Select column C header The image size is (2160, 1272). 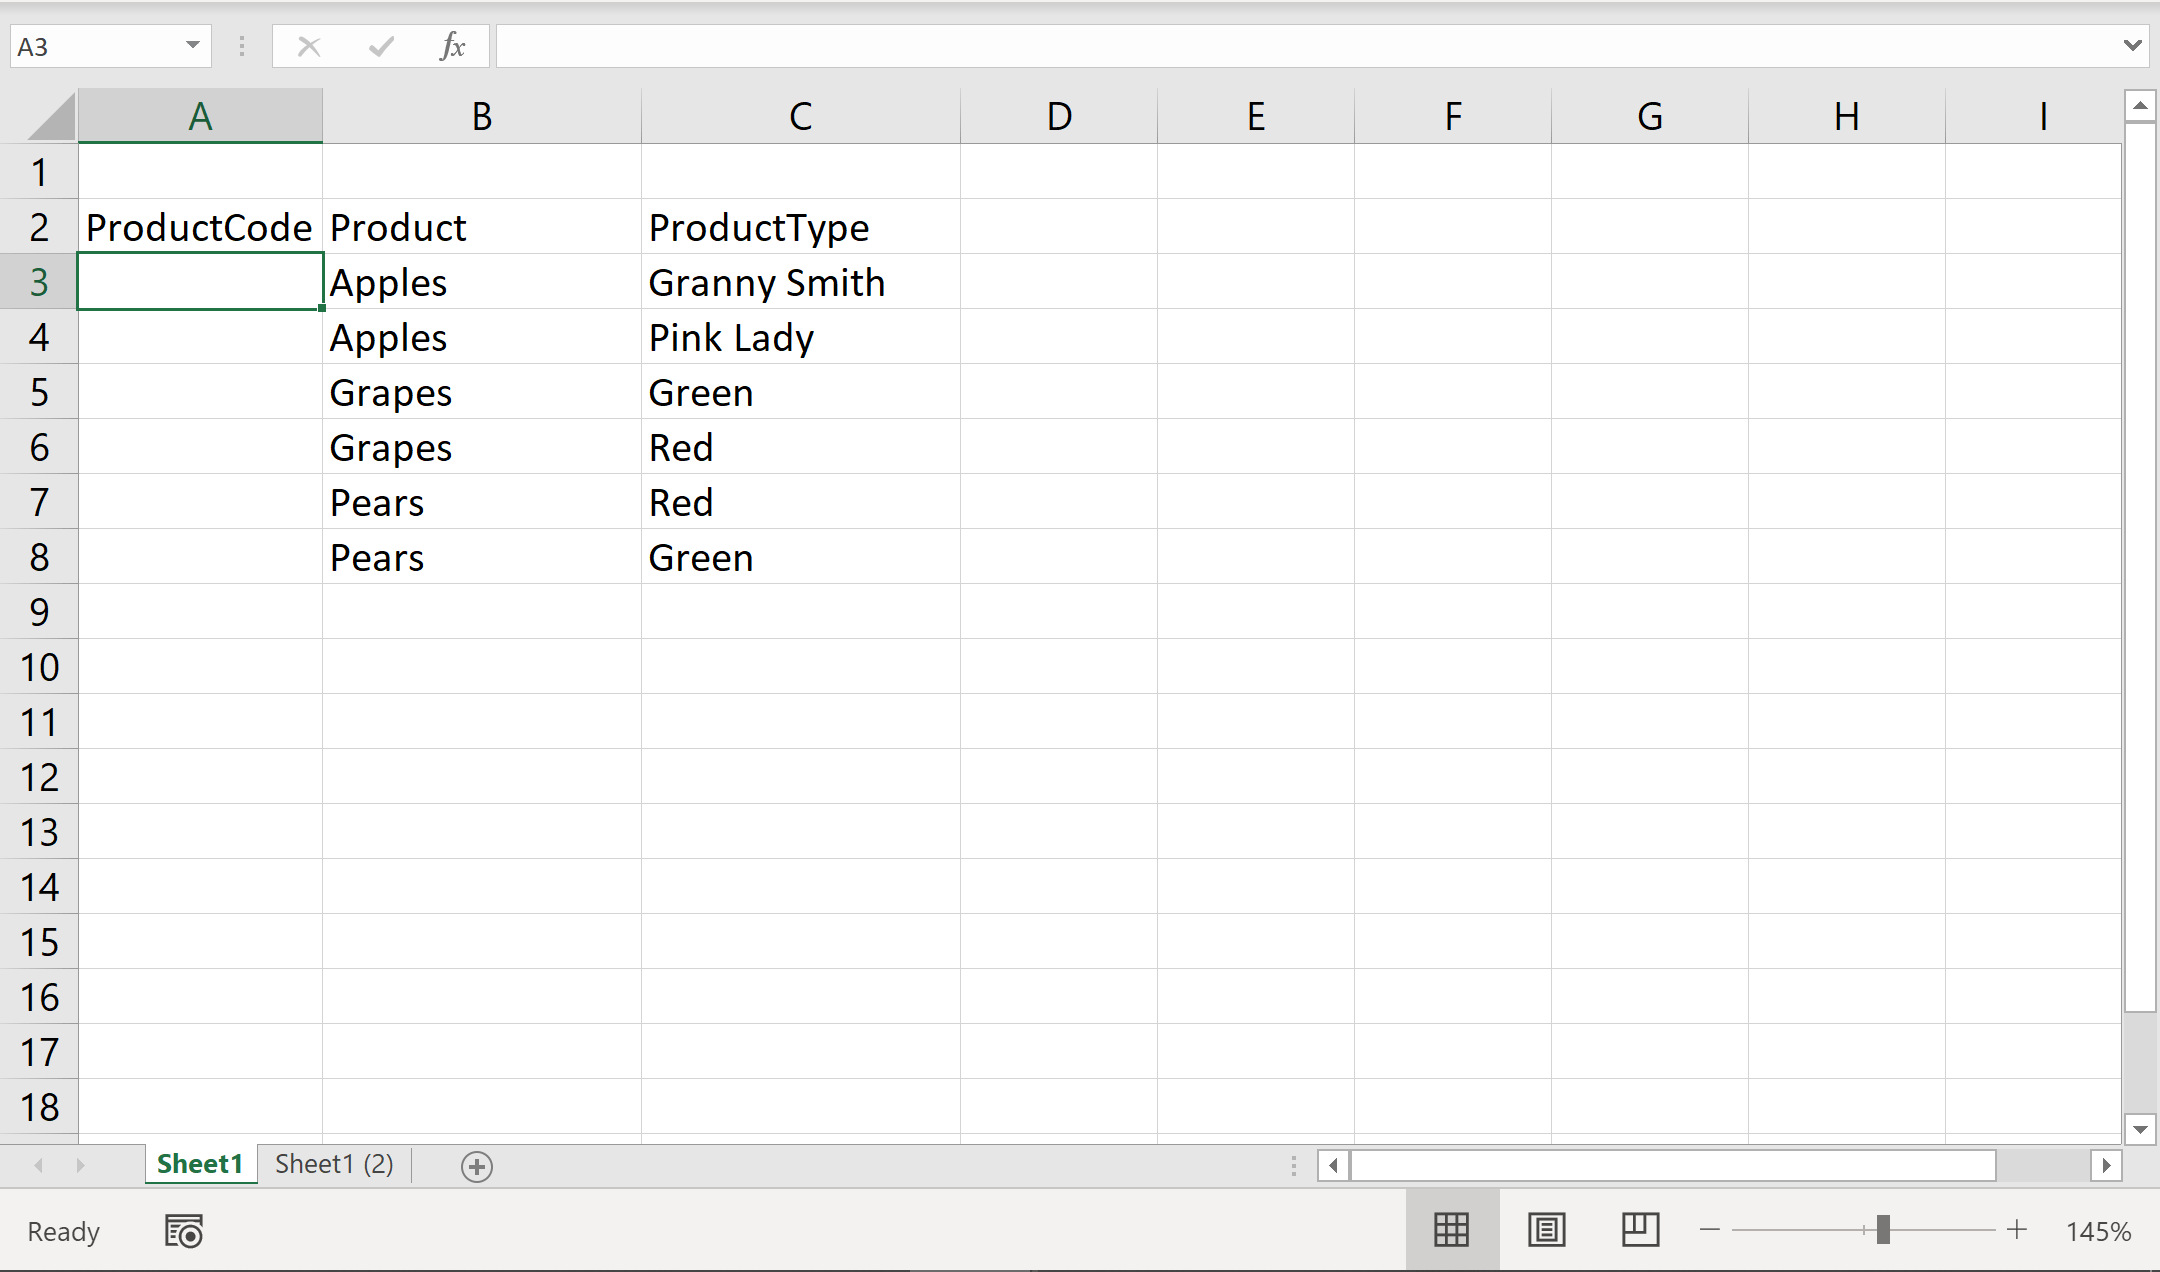click(x=800, y=117)
